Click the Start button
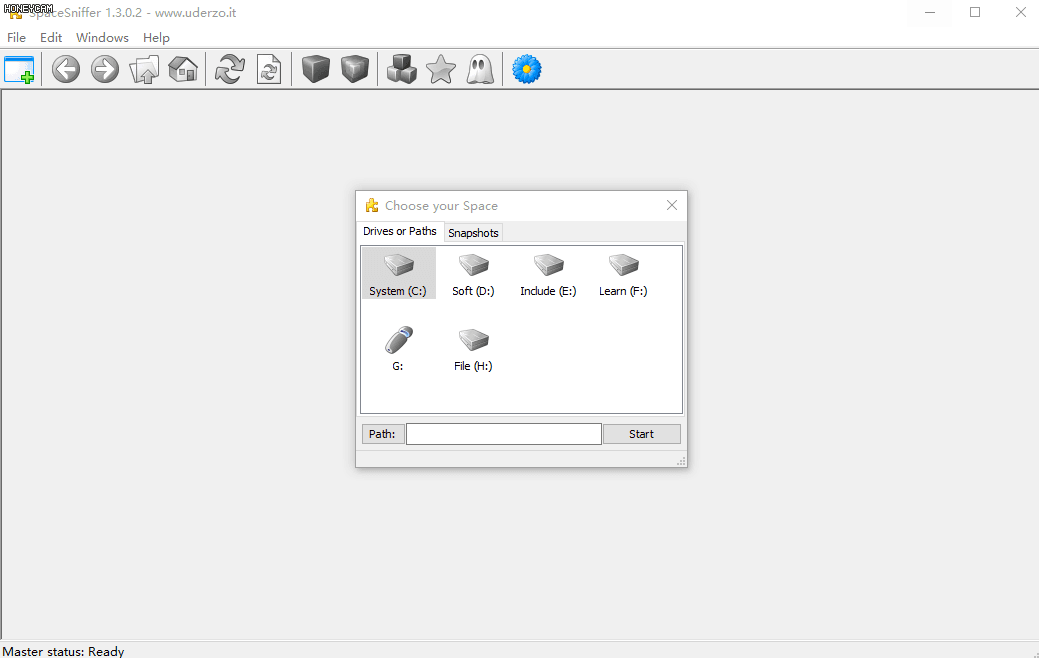The width and height of the screenshot is (1039, 658). [641, 434]
